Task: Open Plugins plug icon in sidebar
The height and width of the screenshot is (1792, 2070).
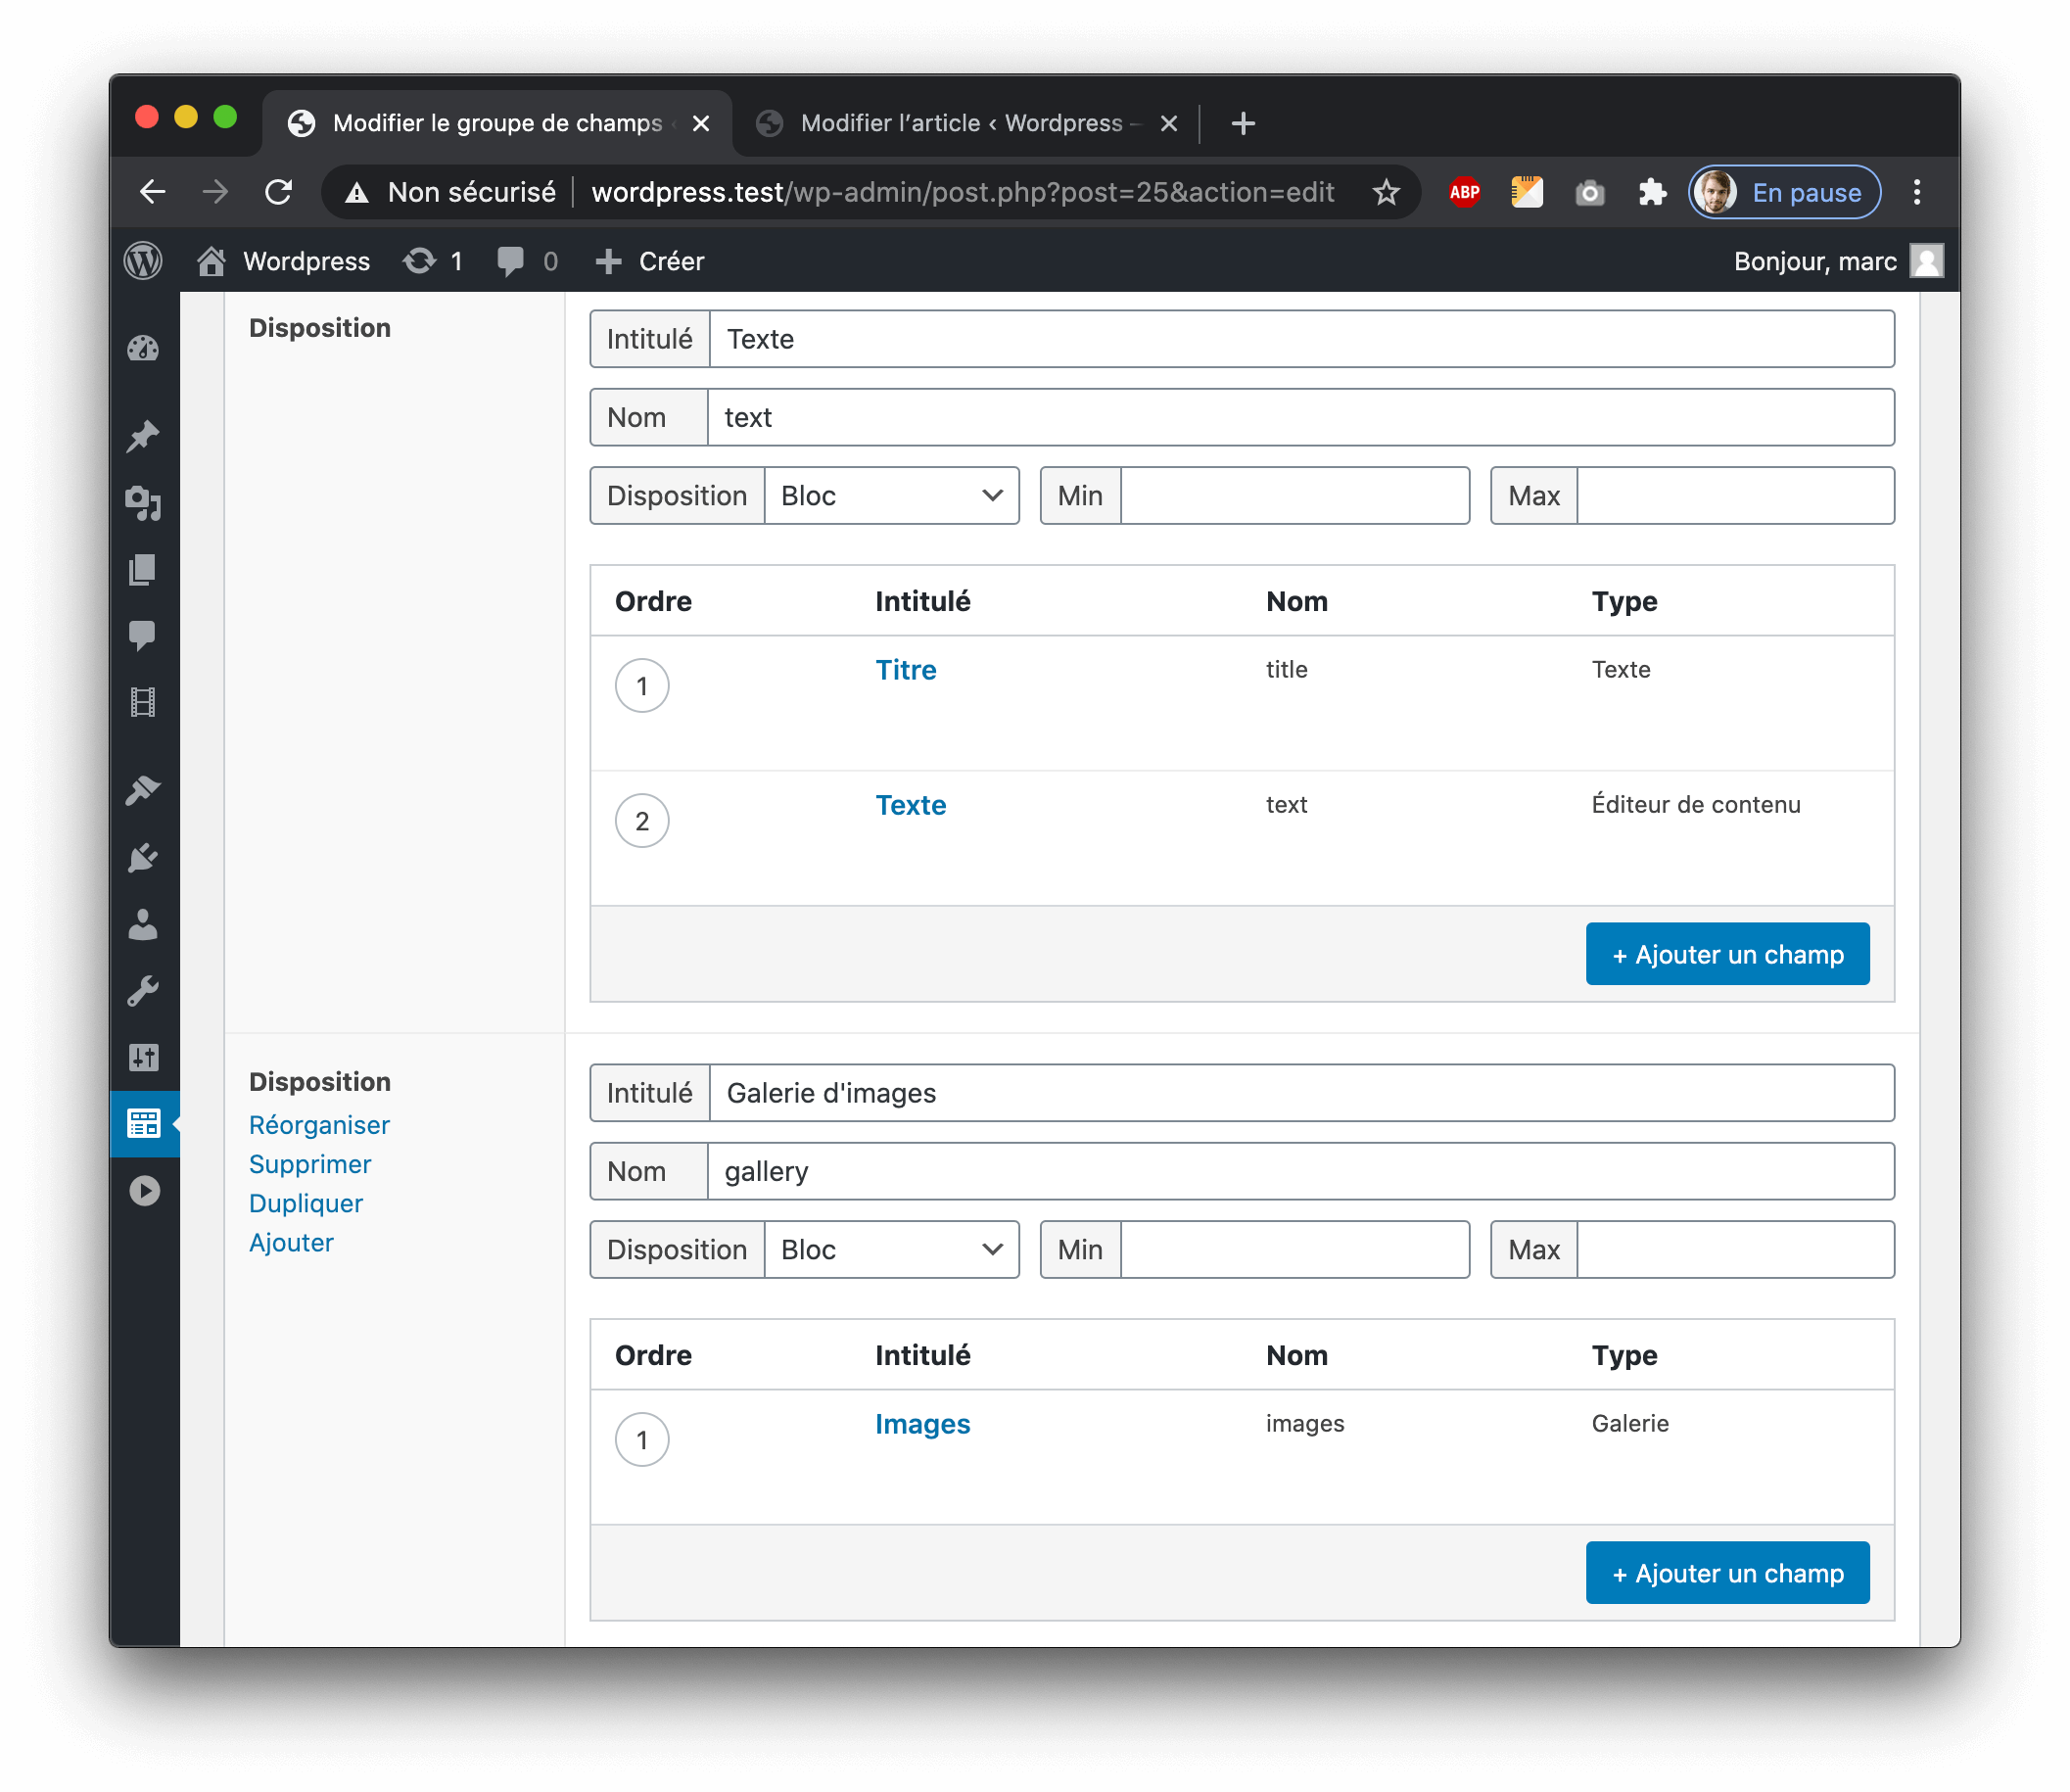Action: pyautogui.click(x=143, y=858)
